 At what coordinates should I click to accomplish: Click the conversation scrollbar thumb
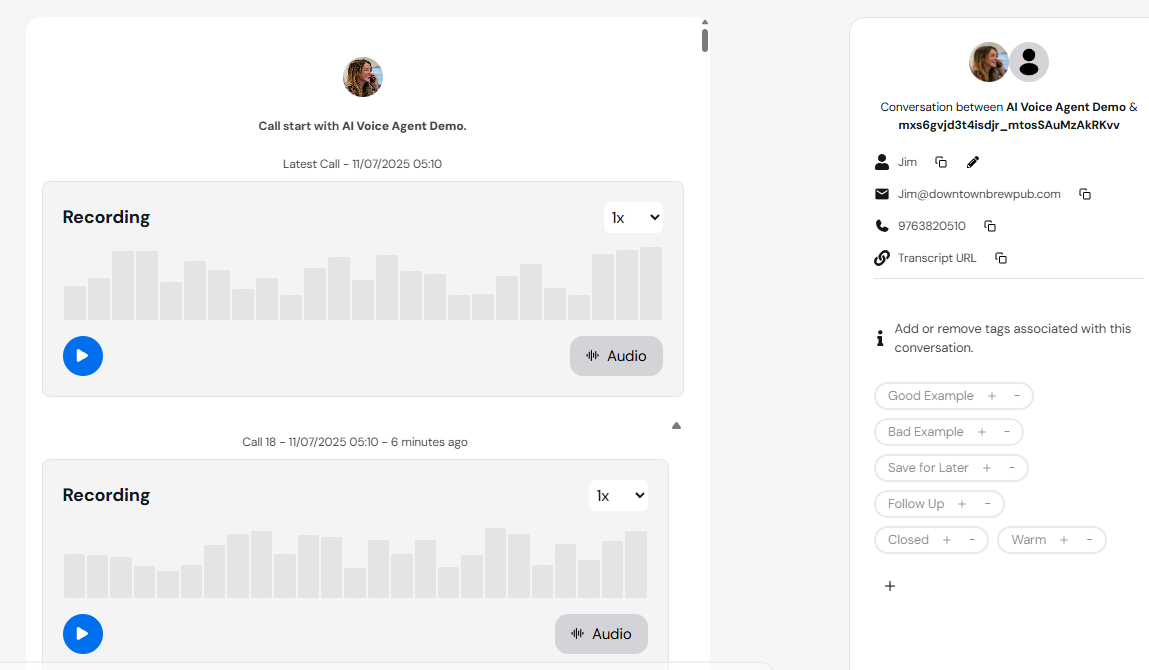click(705, 40)
